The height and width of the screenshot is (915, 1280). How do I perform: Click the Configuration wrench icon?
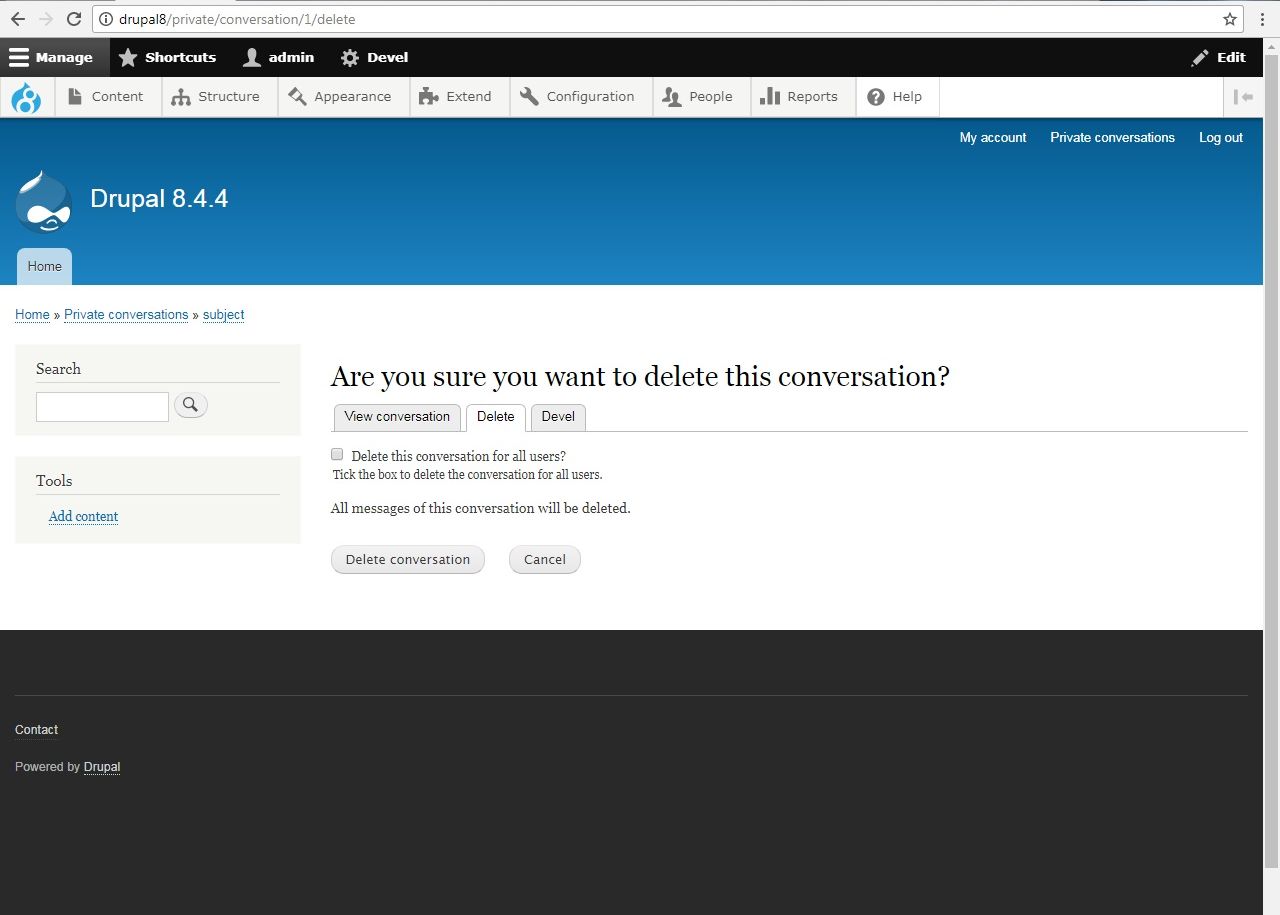coord(529,96)
